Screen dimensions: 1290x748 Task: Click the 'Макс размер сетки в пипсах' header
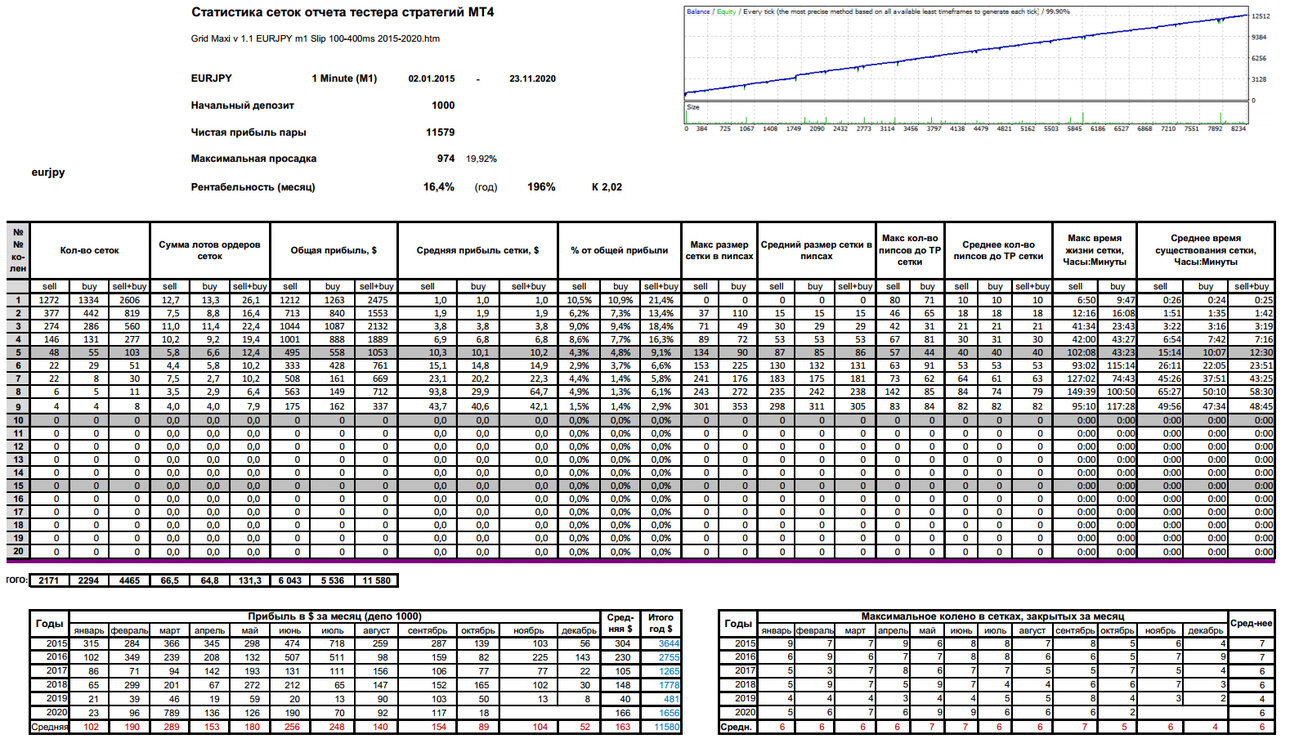tap(719, 250)
